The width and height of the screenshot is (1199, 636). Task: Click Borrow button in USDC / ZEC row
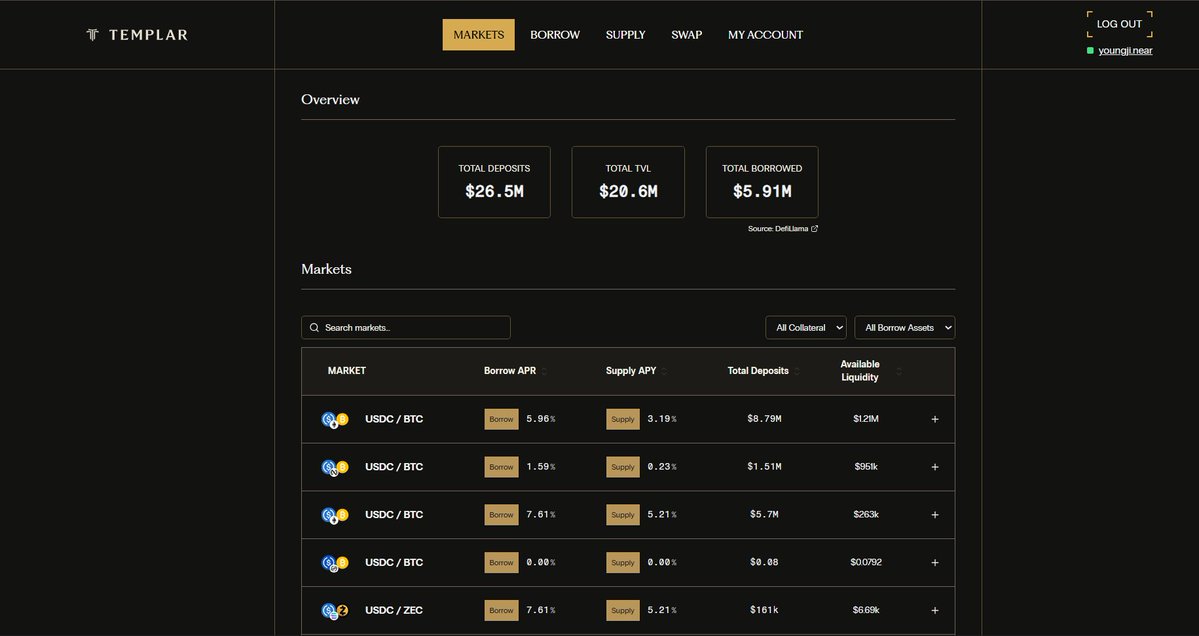502,610
